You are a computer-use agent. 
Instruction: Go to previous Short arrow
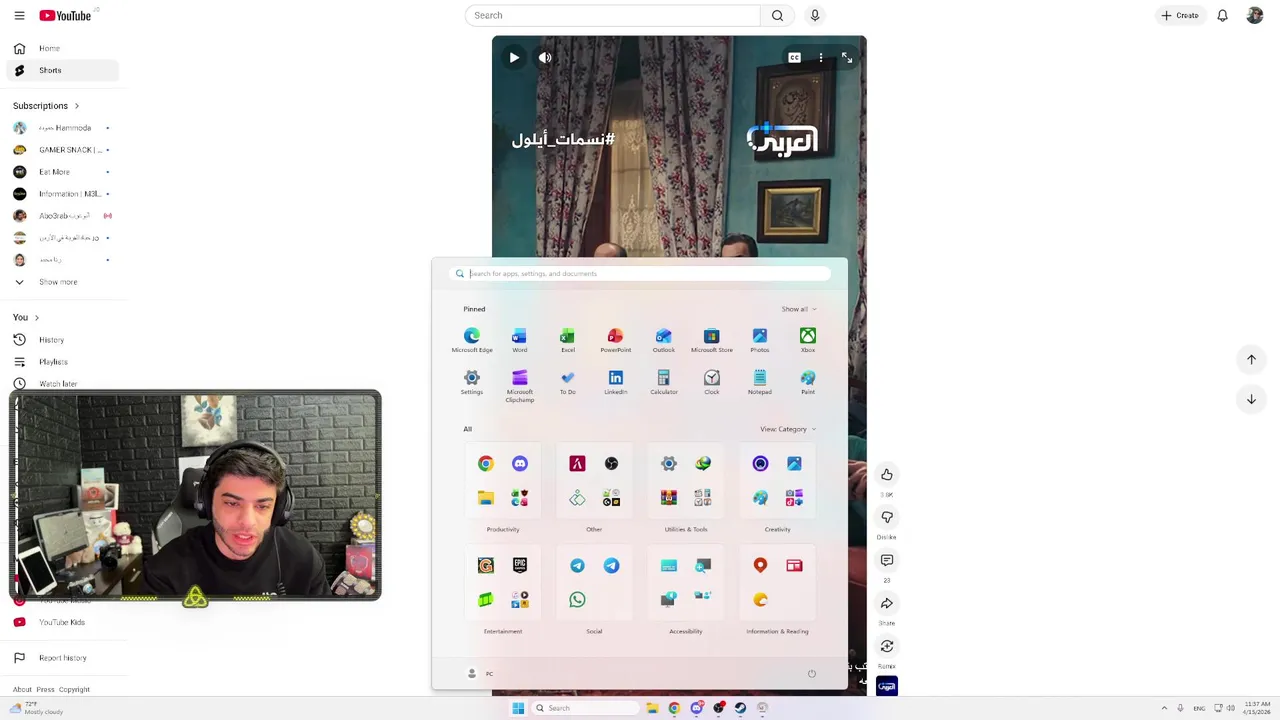click(x=1251, y=359)
